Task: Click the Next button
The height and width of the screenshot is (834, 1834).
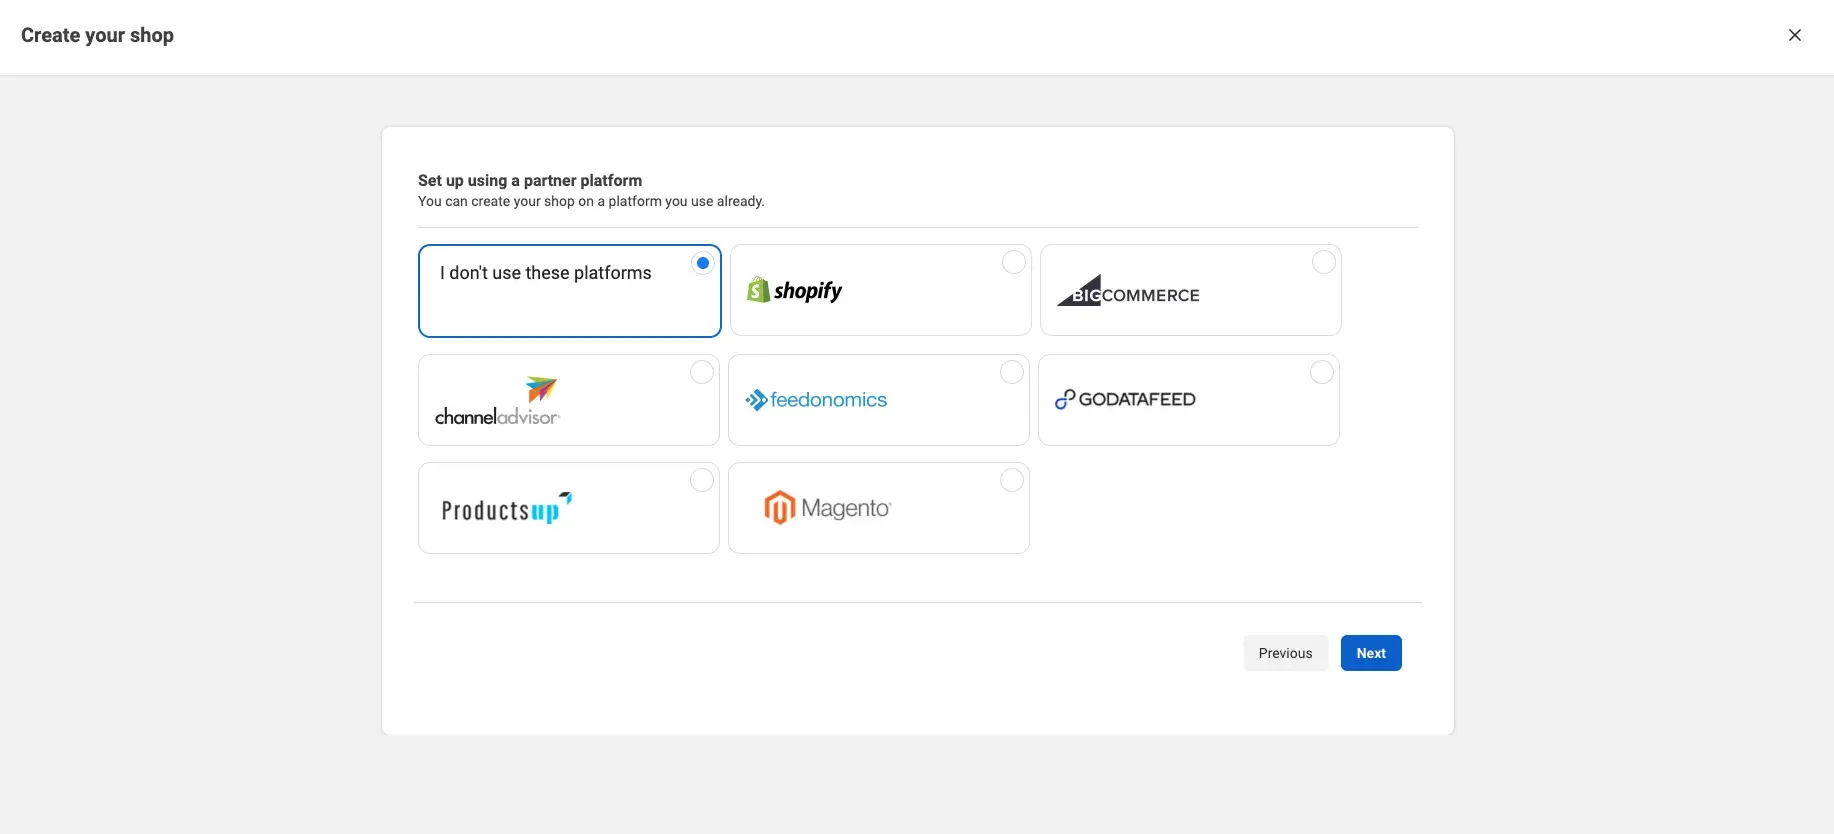Action: (1371, 653)
